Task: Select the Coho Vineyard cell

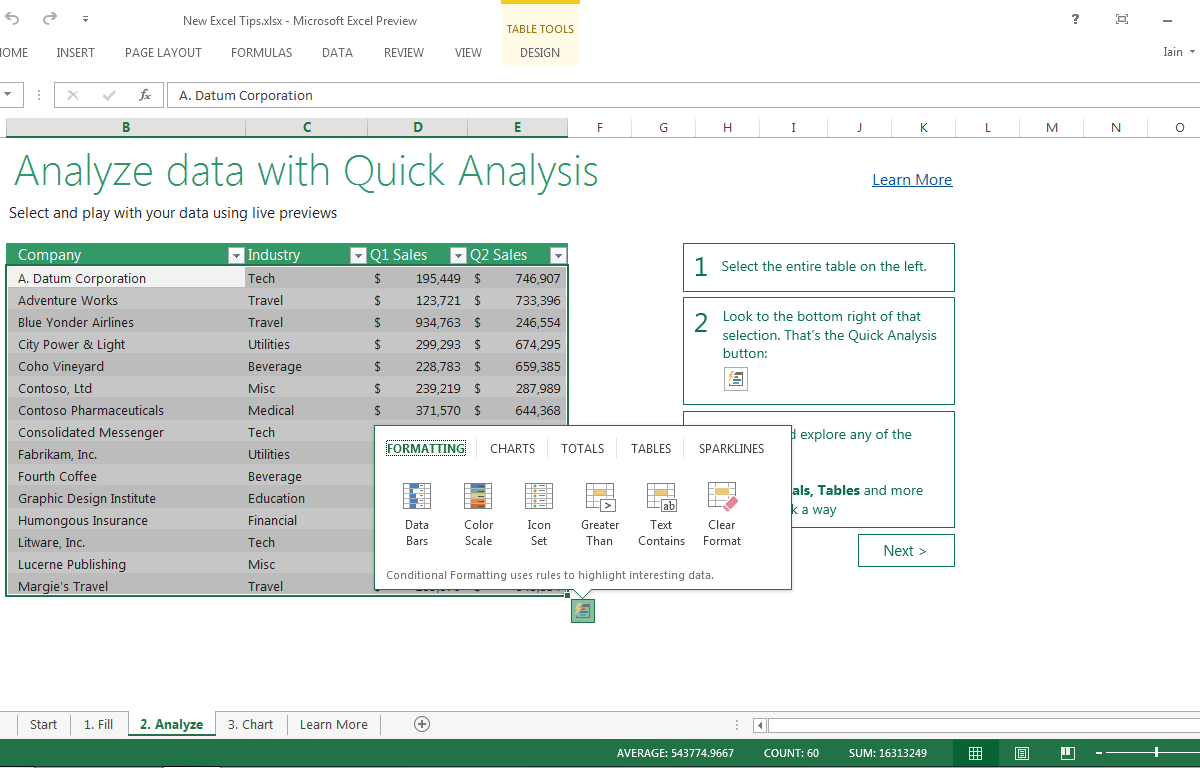Action: click(126, 366)
